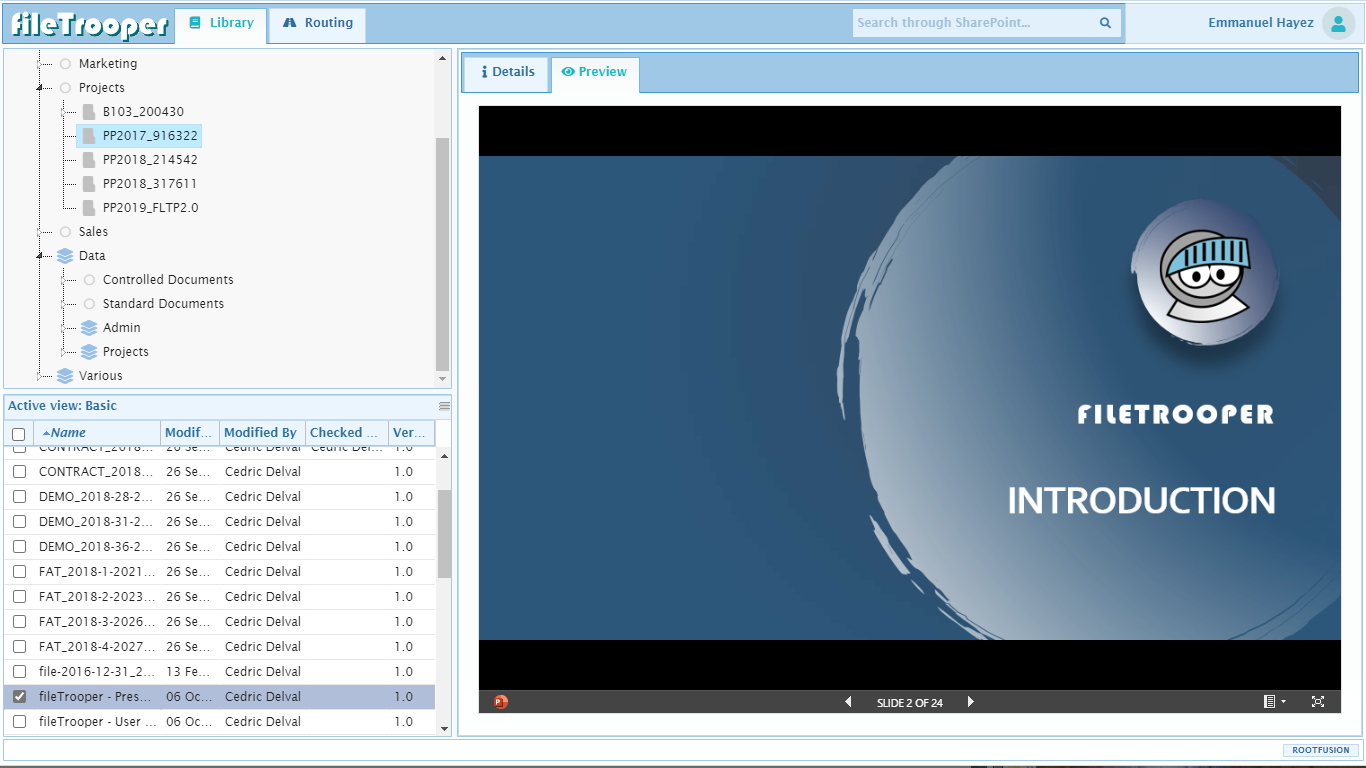
Task: Click the Data stacked layers icon
Action: pos(65,256)
